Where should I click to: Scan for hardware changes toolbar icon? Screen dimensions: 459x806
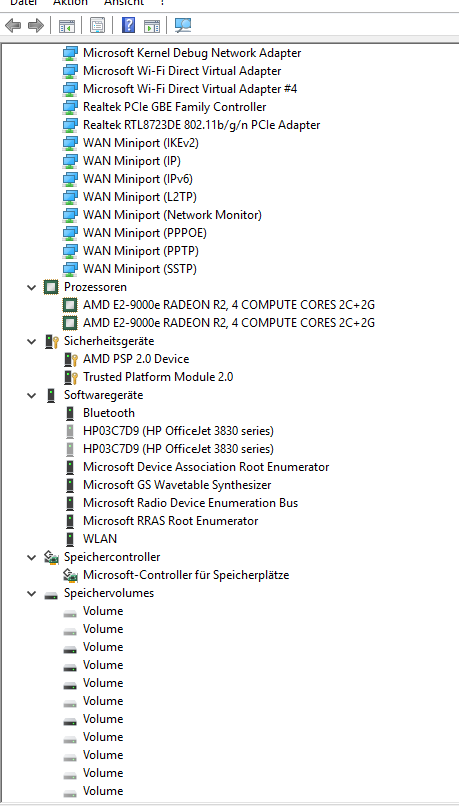click(x=182, y=25)
